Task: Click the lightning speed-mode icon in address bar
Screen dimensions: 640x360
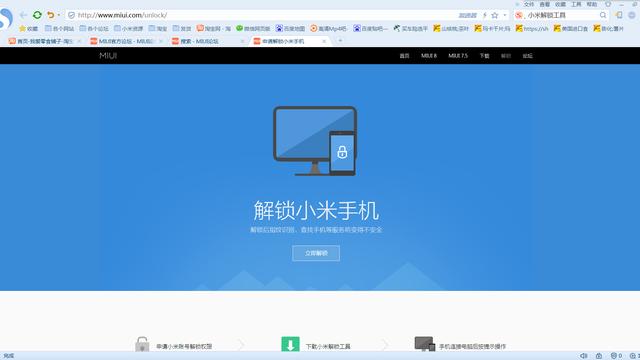Action: (x=485, y=15)
